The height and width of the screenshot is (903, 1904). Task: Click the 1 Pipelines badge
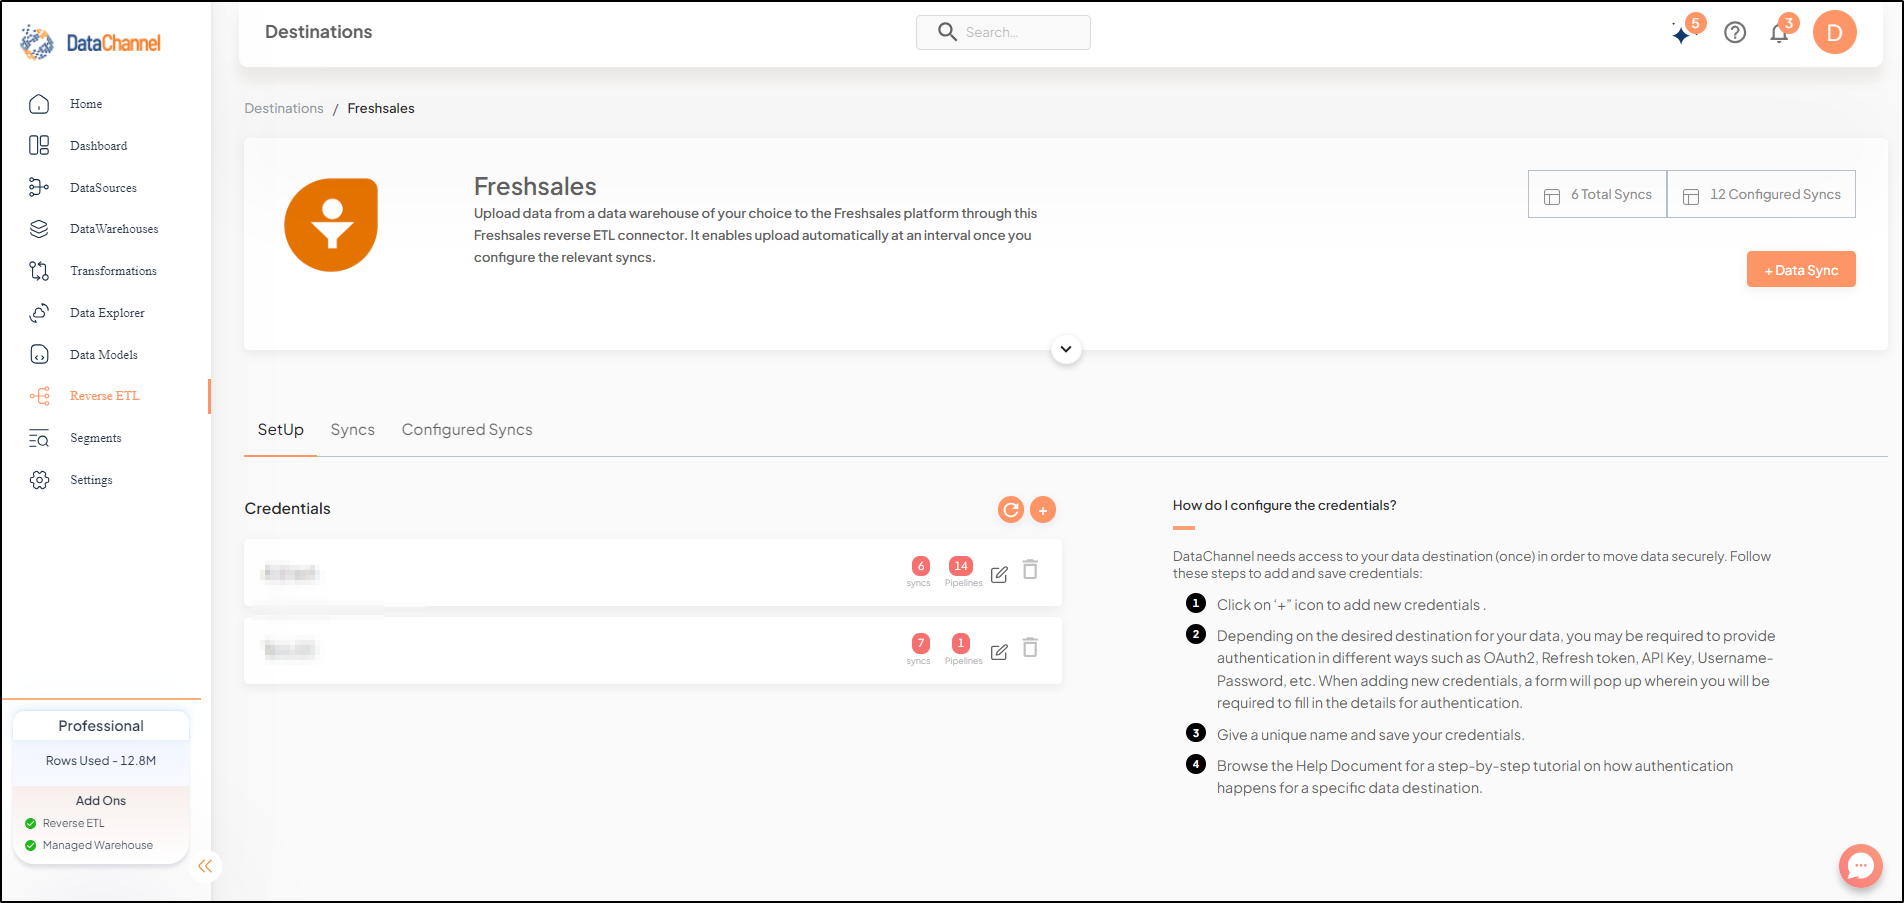click(961, 644)
